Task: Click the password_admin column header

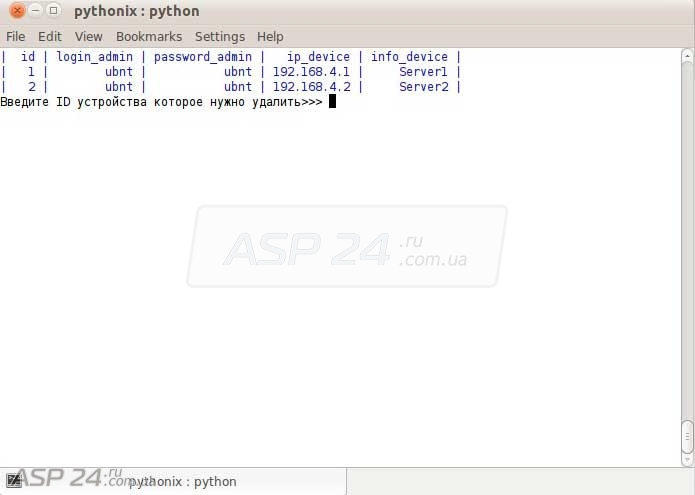Action: point(203,57)
